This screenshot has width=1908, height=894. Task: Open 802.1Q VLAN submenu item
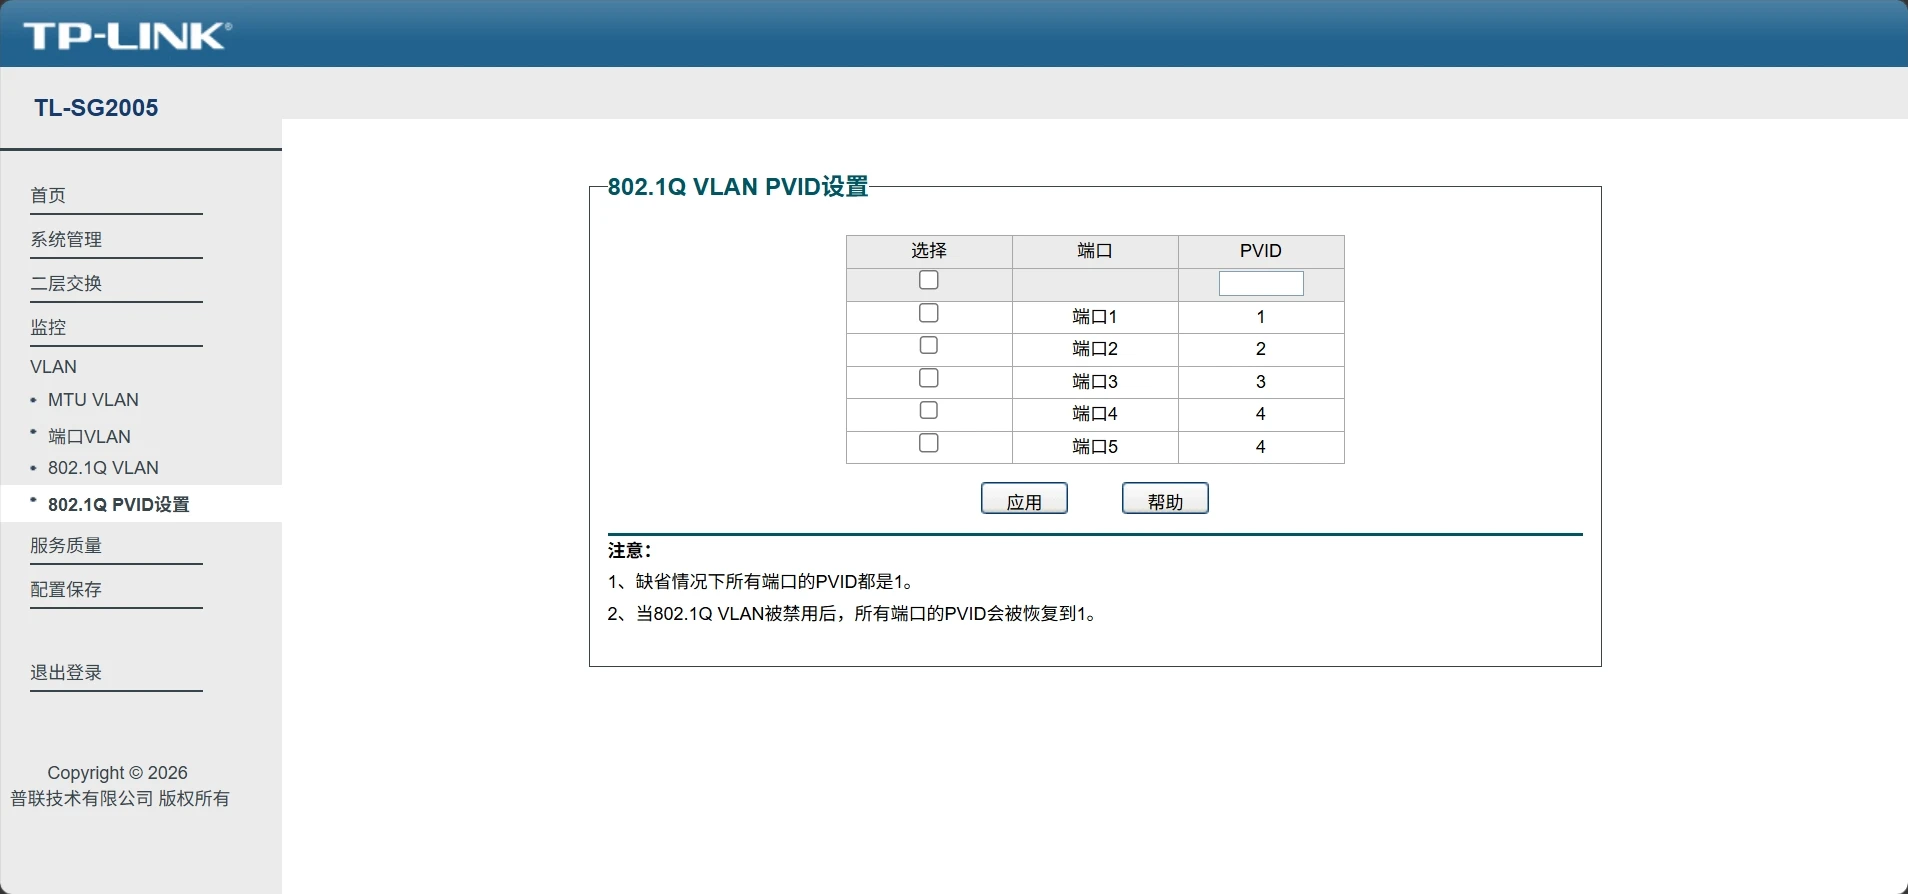tap(103, 468)
